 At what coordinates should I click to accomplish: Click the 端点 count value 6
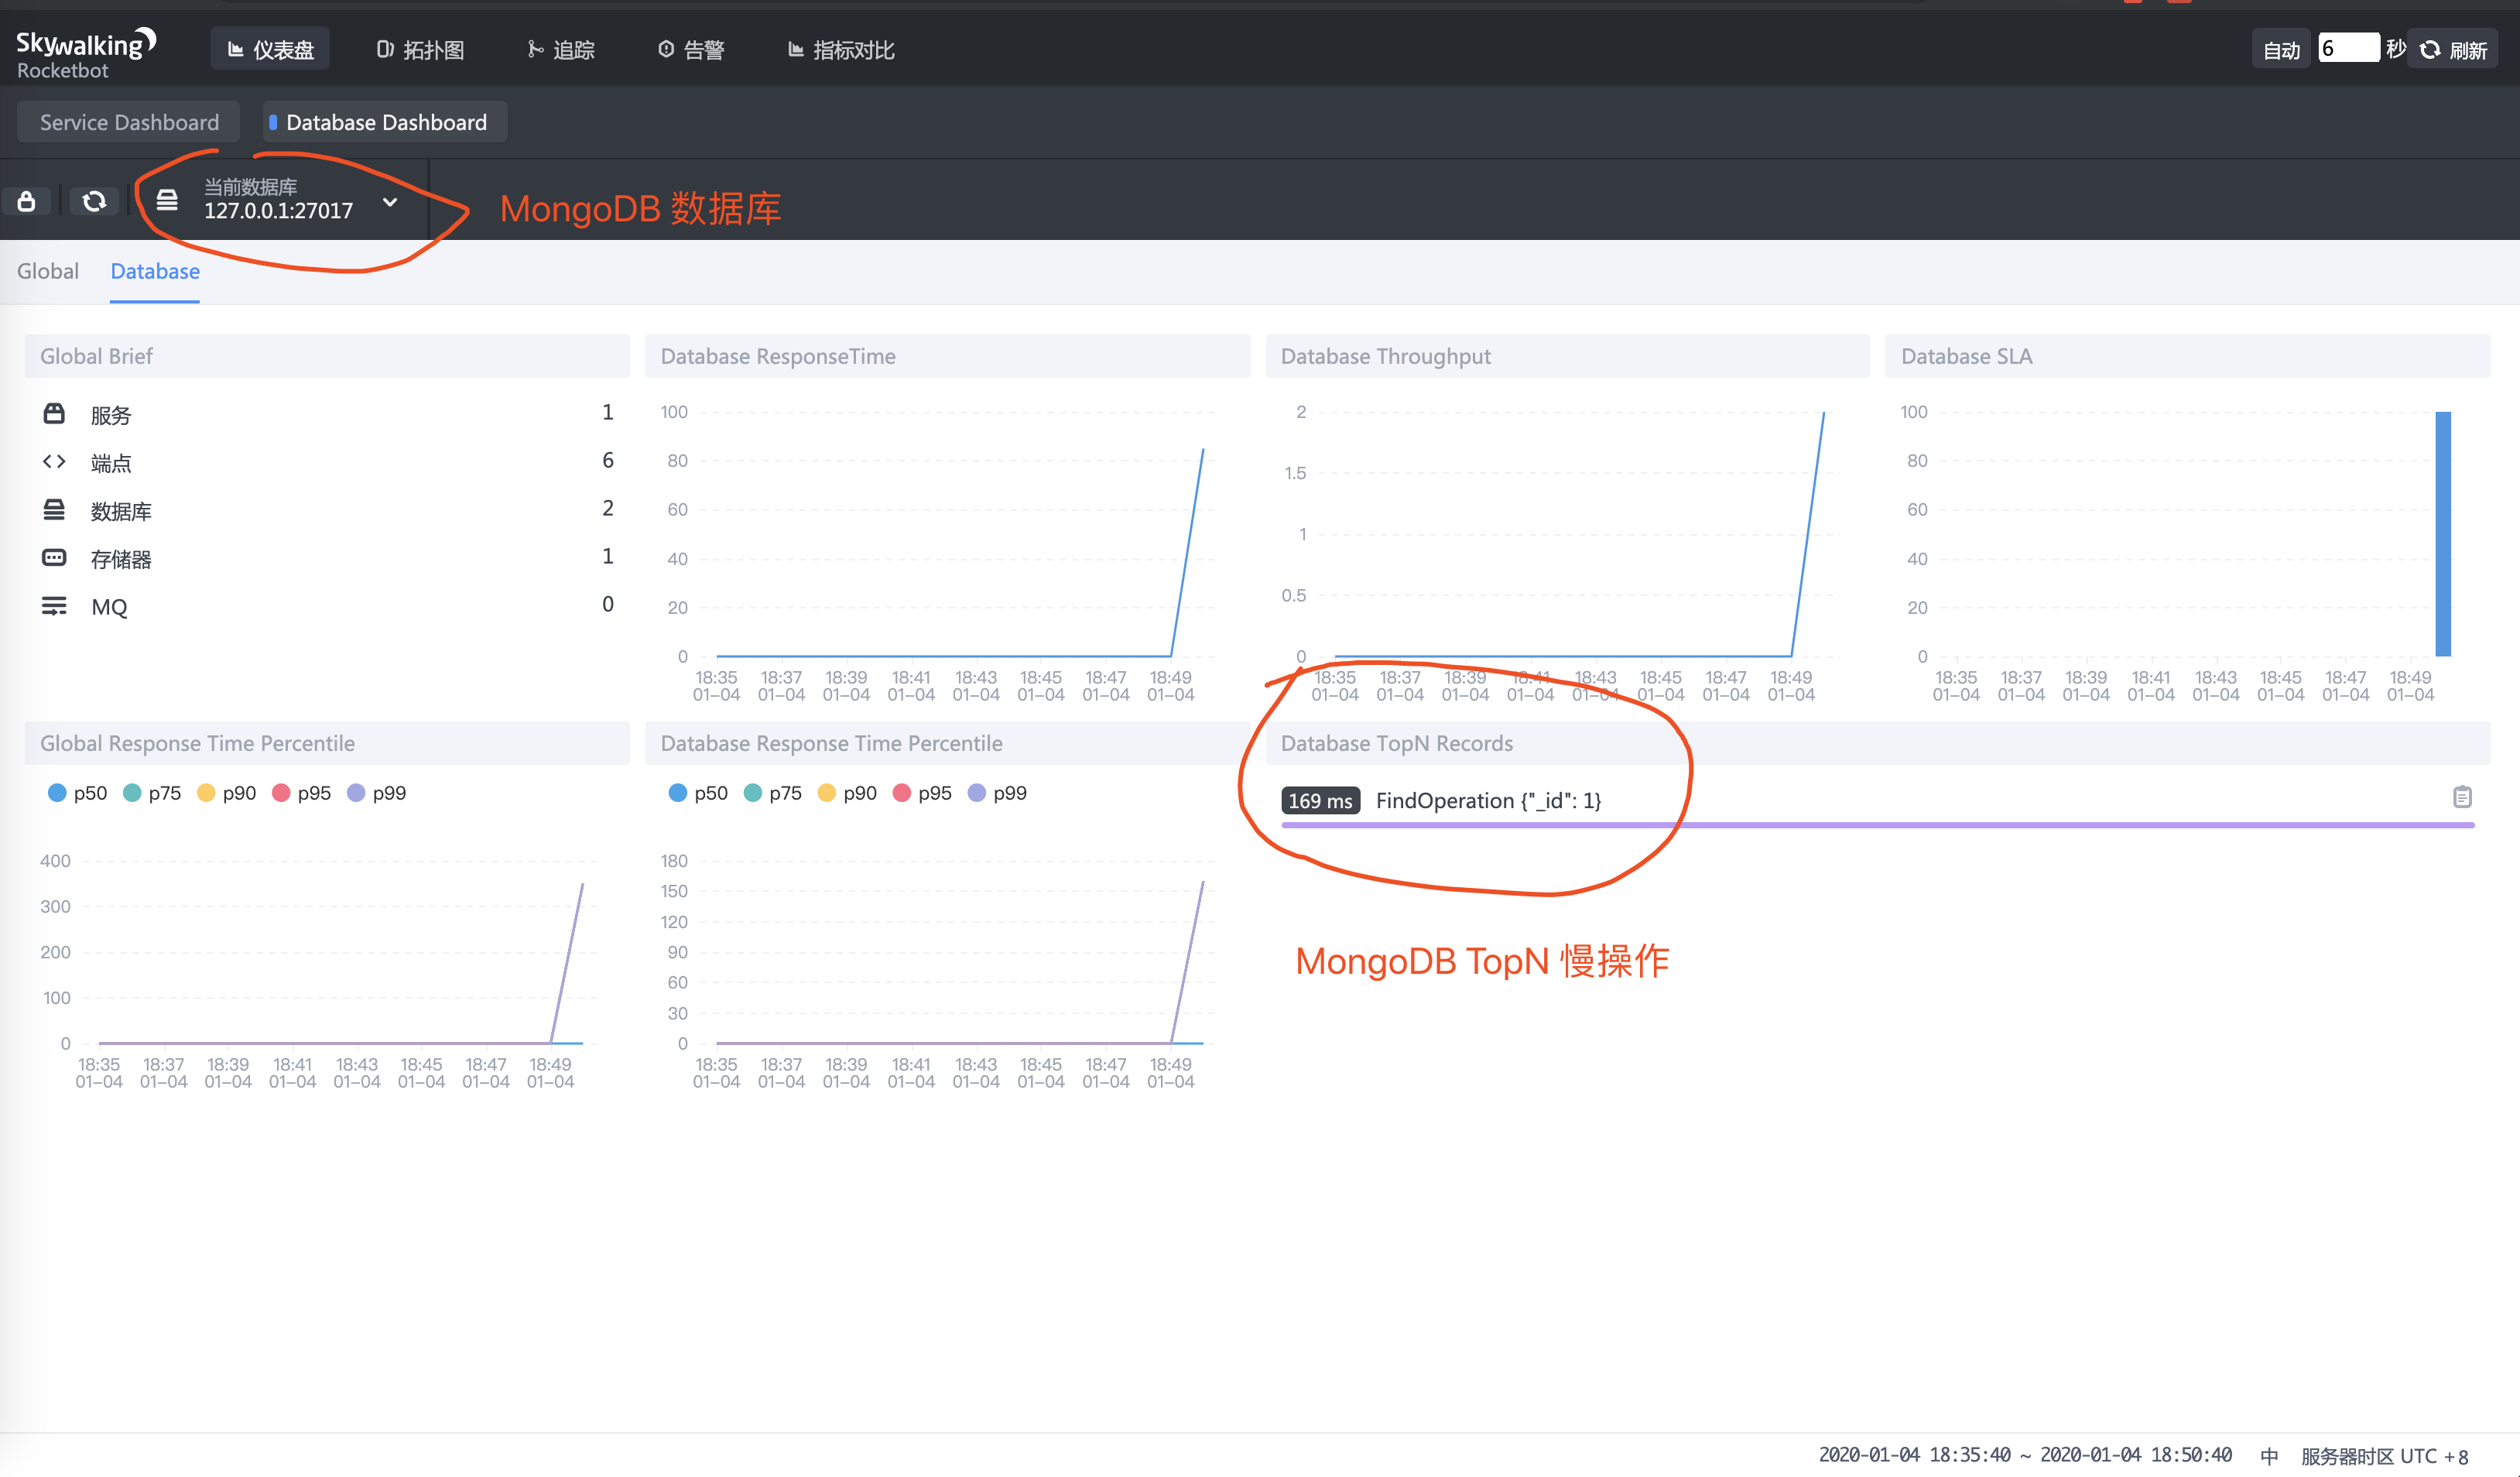click(x=608, y=460)
